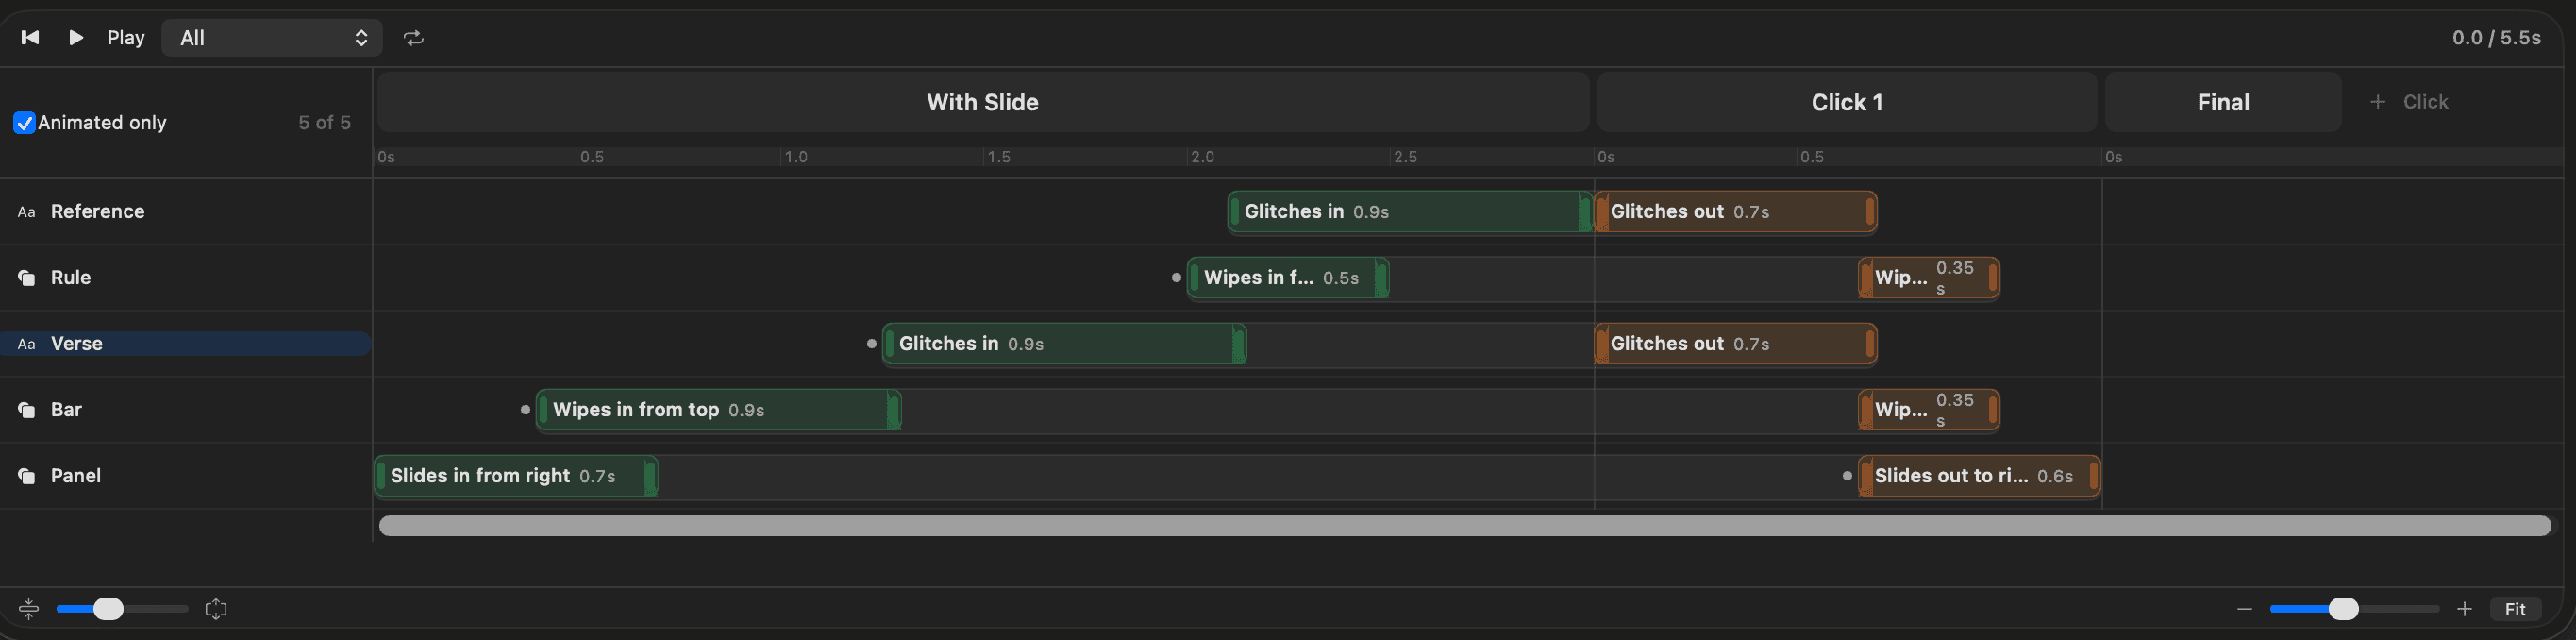Select Bar wipe out 0.35s clip

coord(1929,409)
